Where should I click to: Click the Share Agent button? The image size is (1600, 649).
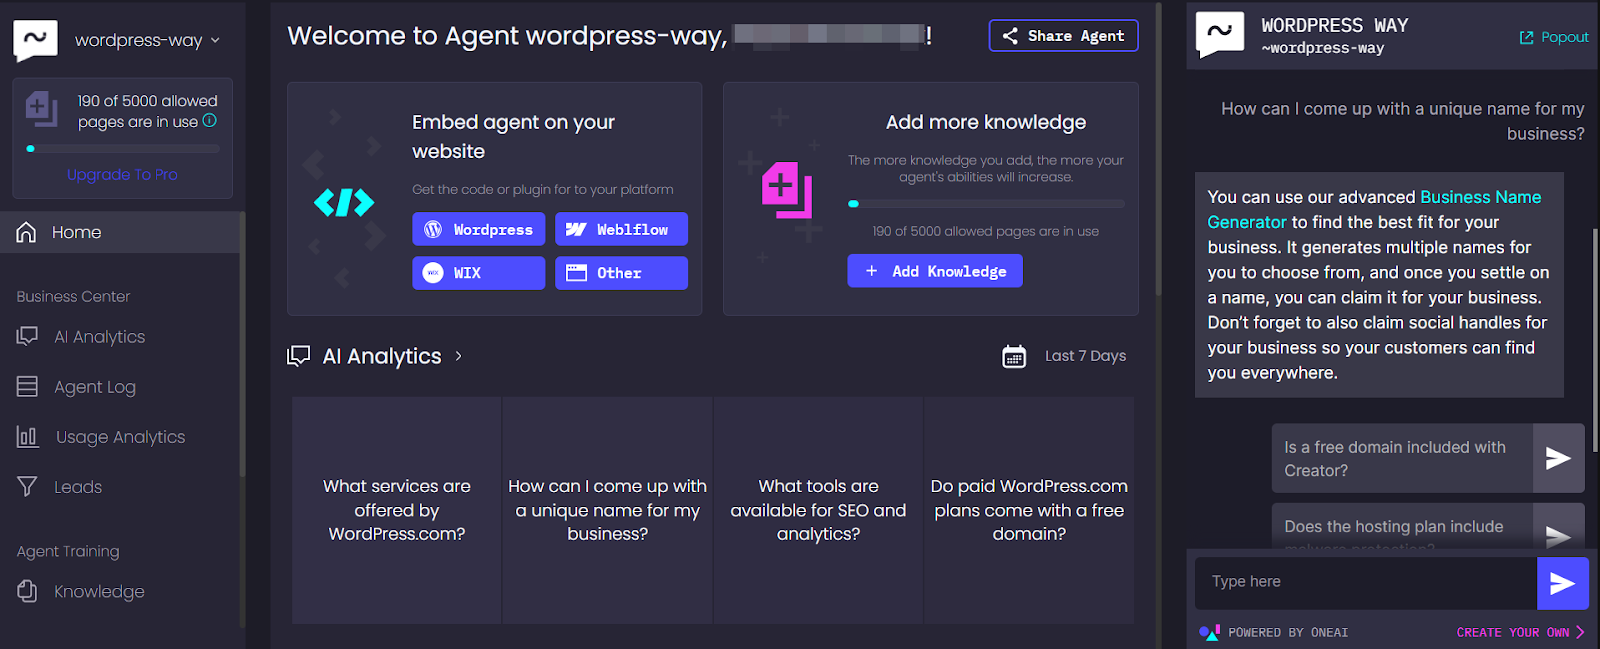coord(1064,36)
